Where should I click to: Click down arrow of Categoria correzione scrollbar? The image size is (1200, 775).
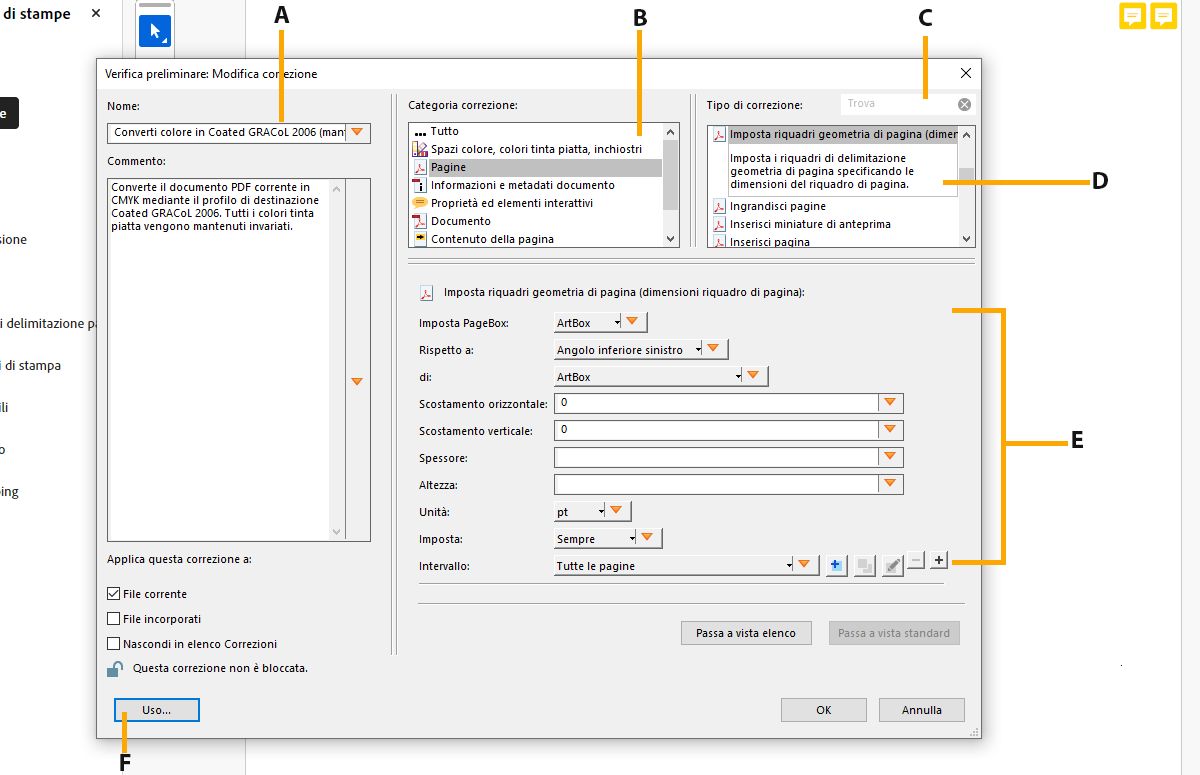click(x=671, y=239)
